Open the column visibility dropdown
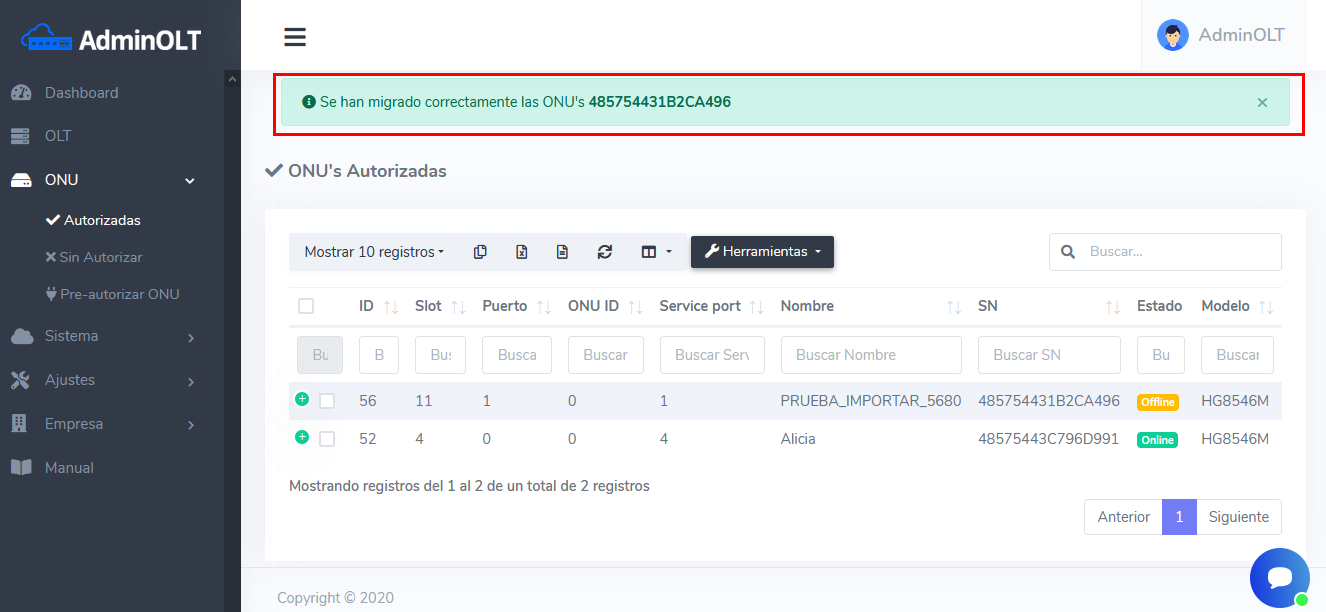1326x612 pixels. 656,252
